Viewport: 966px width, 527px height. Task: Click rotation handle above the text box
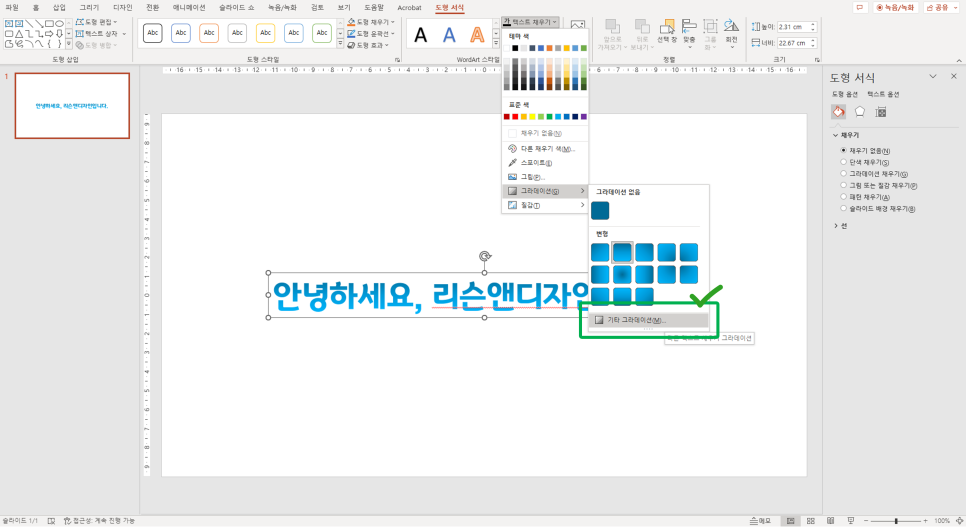[485, 256]
